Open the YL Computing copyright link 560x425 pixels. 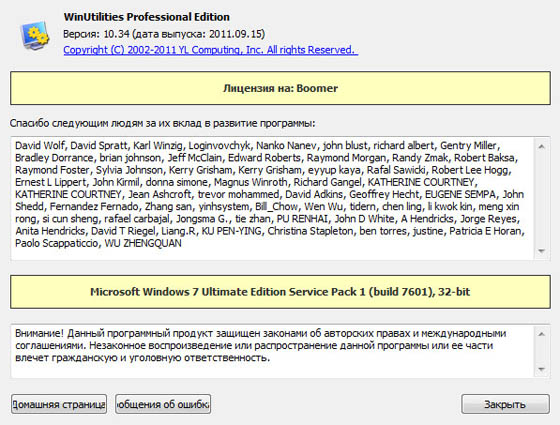coord(211,50)
